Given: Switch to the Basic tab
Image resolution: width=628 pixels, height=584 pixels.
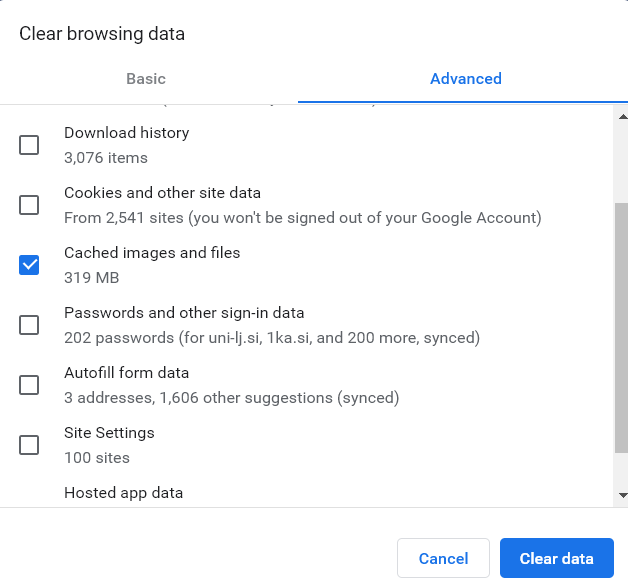Looking at the screenshot, I should click(146, 79).
